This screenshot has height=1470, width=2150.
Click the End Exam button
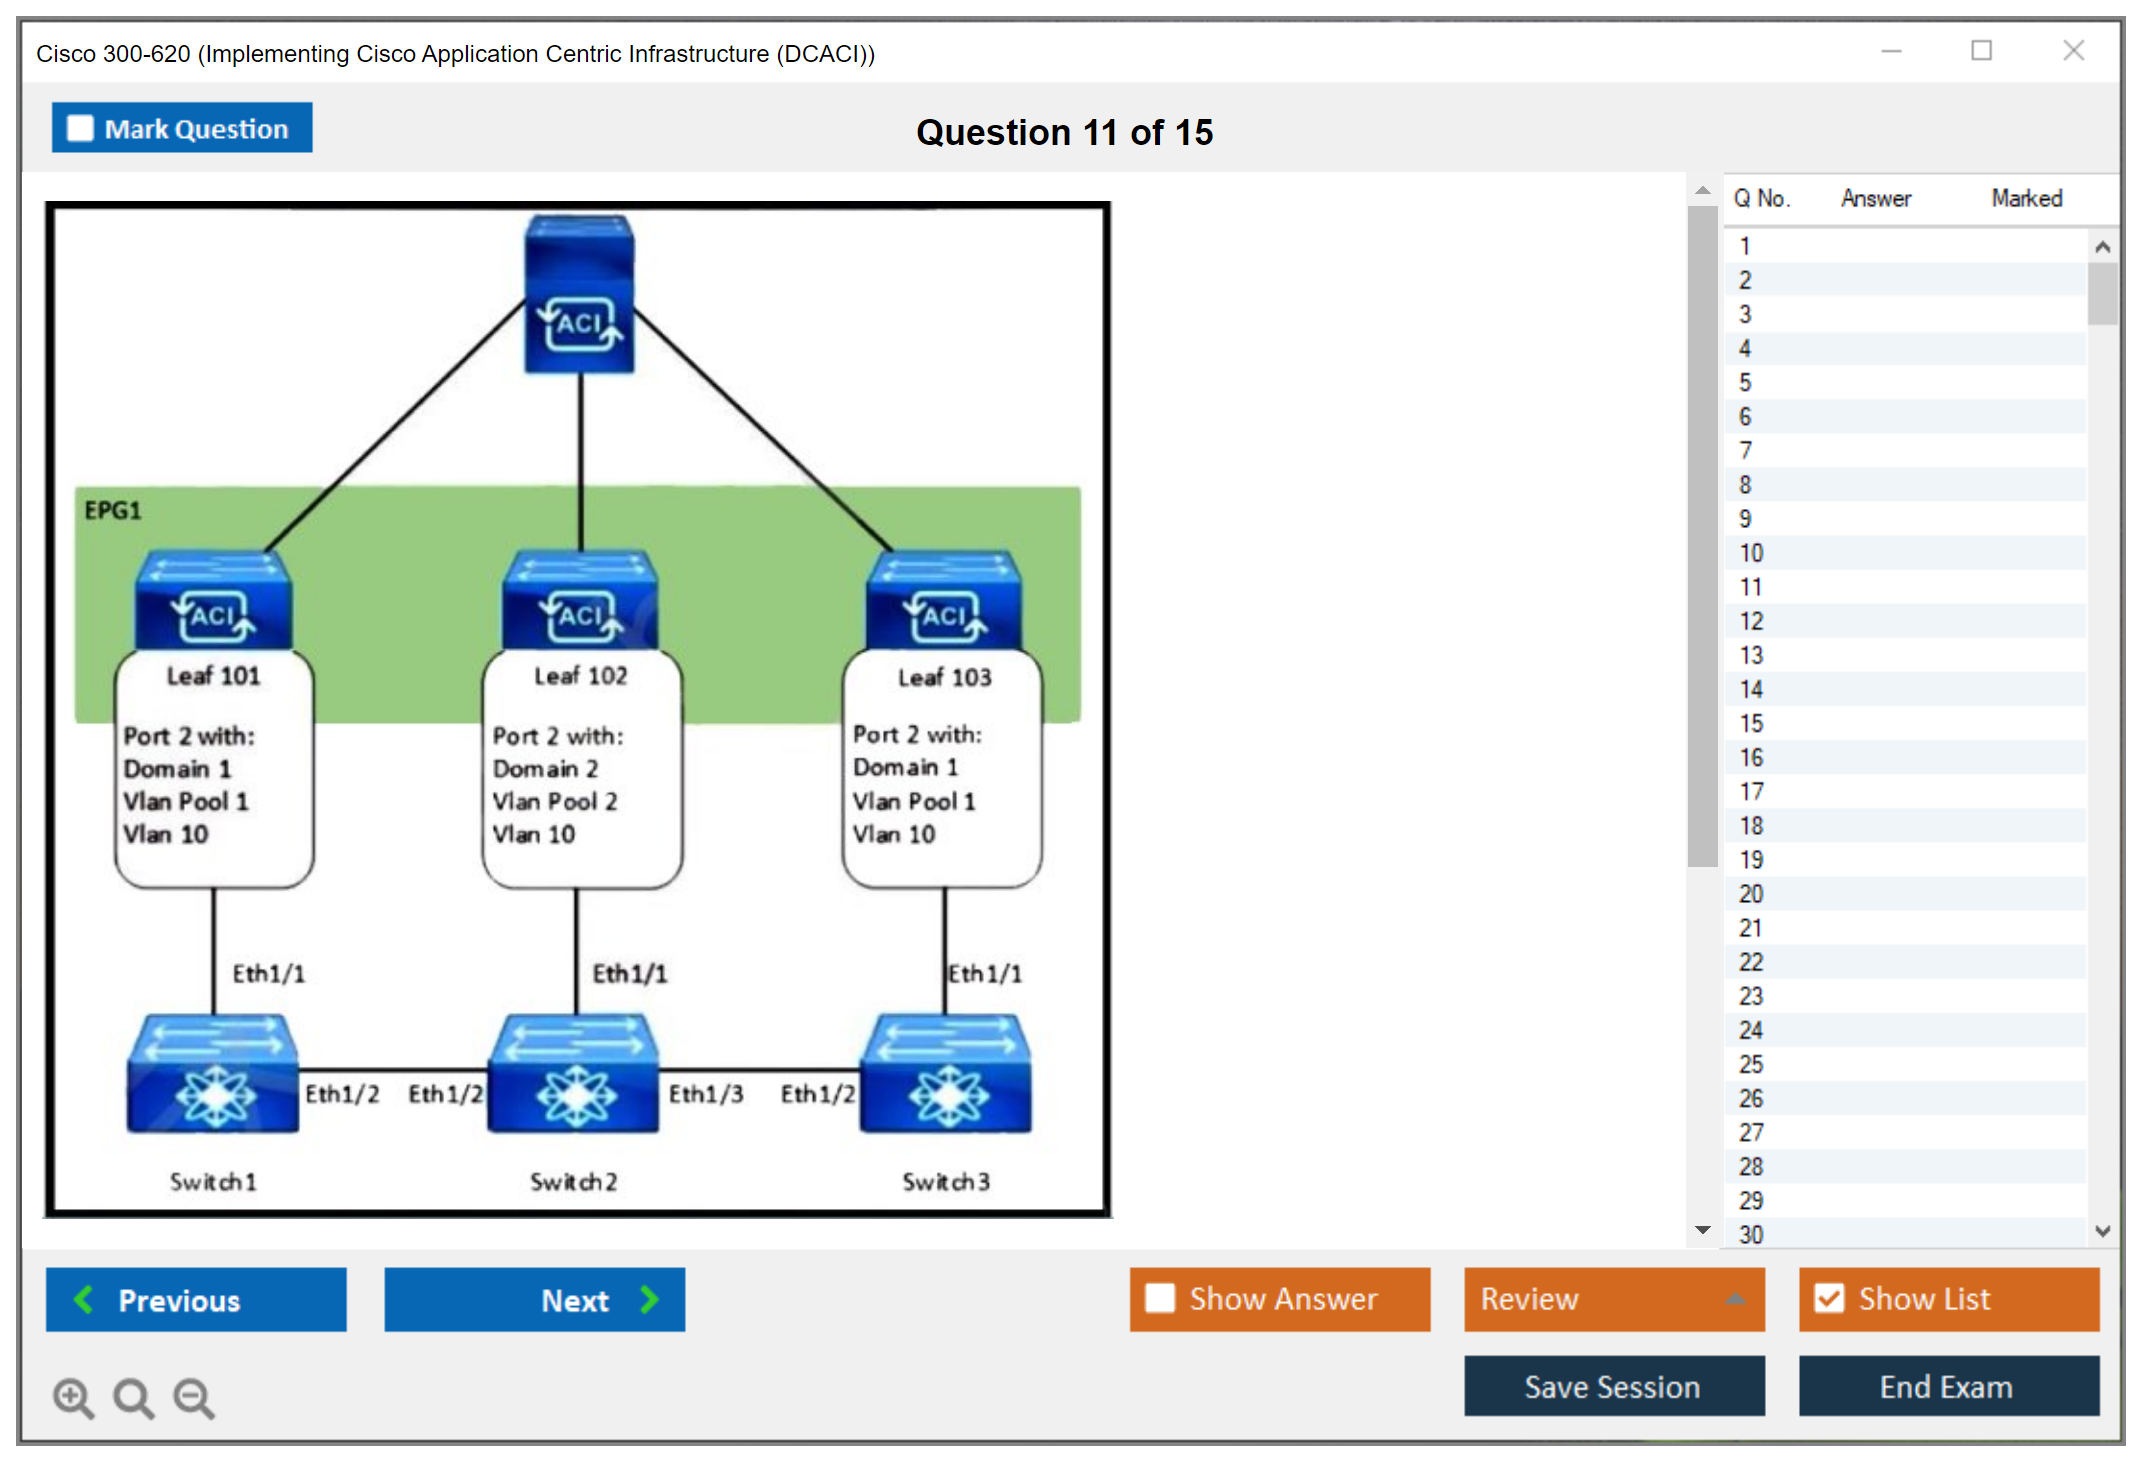tap(1948, 1386)
